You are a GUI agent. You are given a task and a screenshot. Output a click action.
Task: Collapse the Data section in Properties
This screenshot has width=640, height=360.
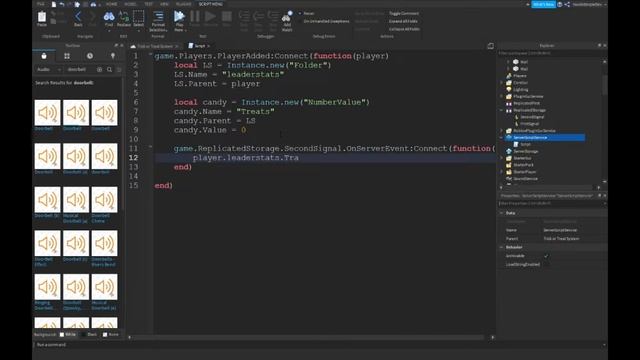click(502, 213)
